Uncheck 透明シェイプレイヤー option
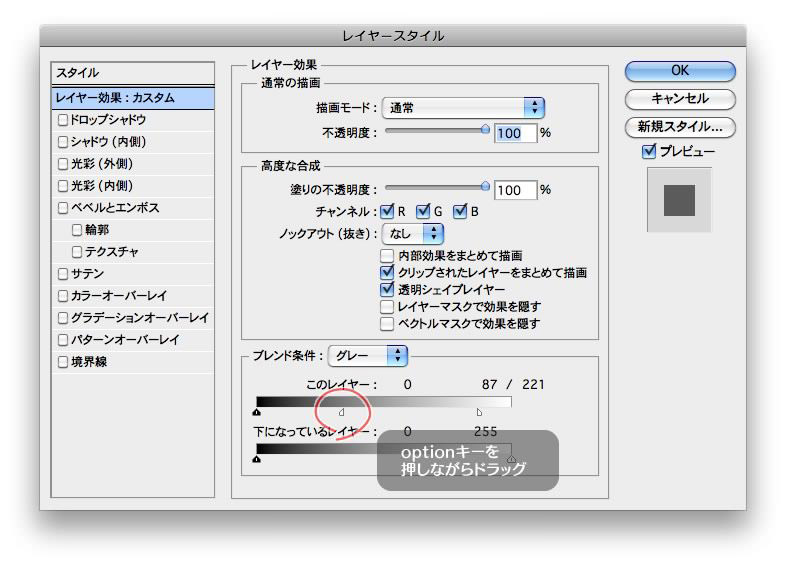 386,289
